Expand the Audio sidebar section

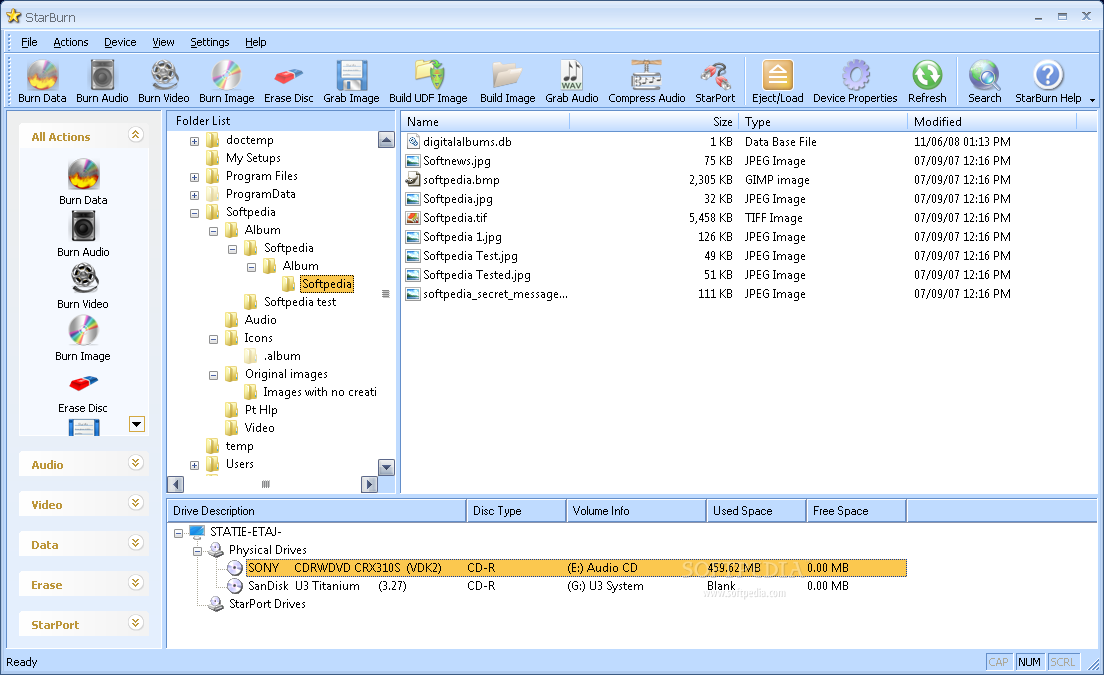click(136, 463)
